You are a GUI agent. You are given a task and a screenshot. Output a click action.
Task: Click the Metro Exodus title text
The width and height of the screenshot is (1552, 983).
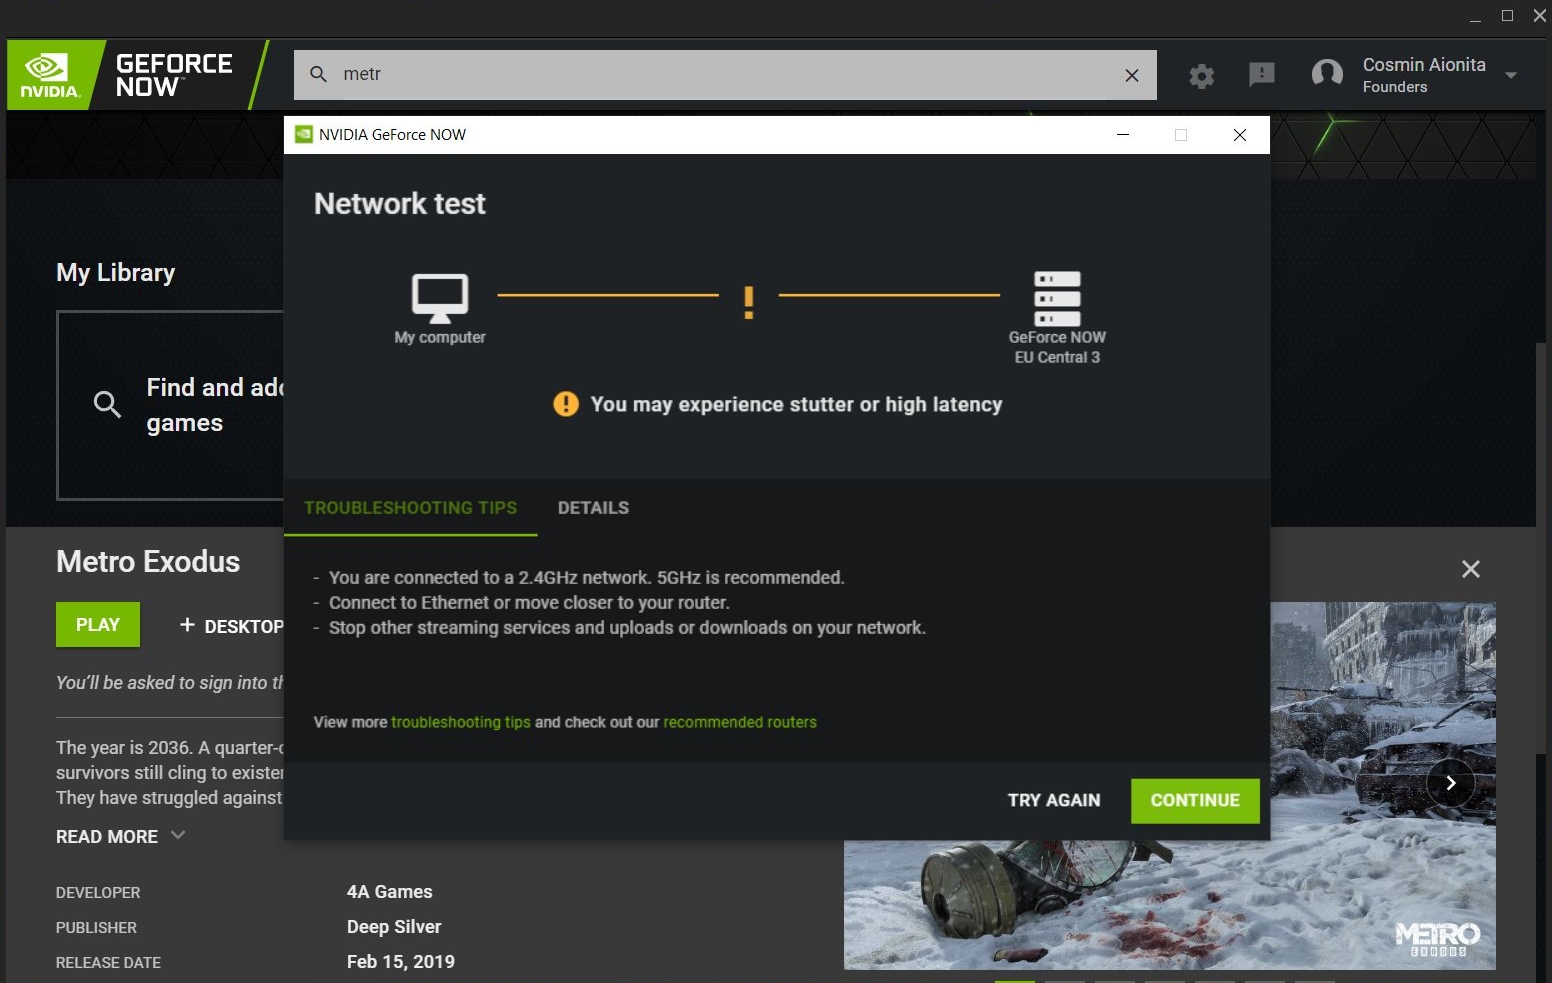(x=148, y=562)
